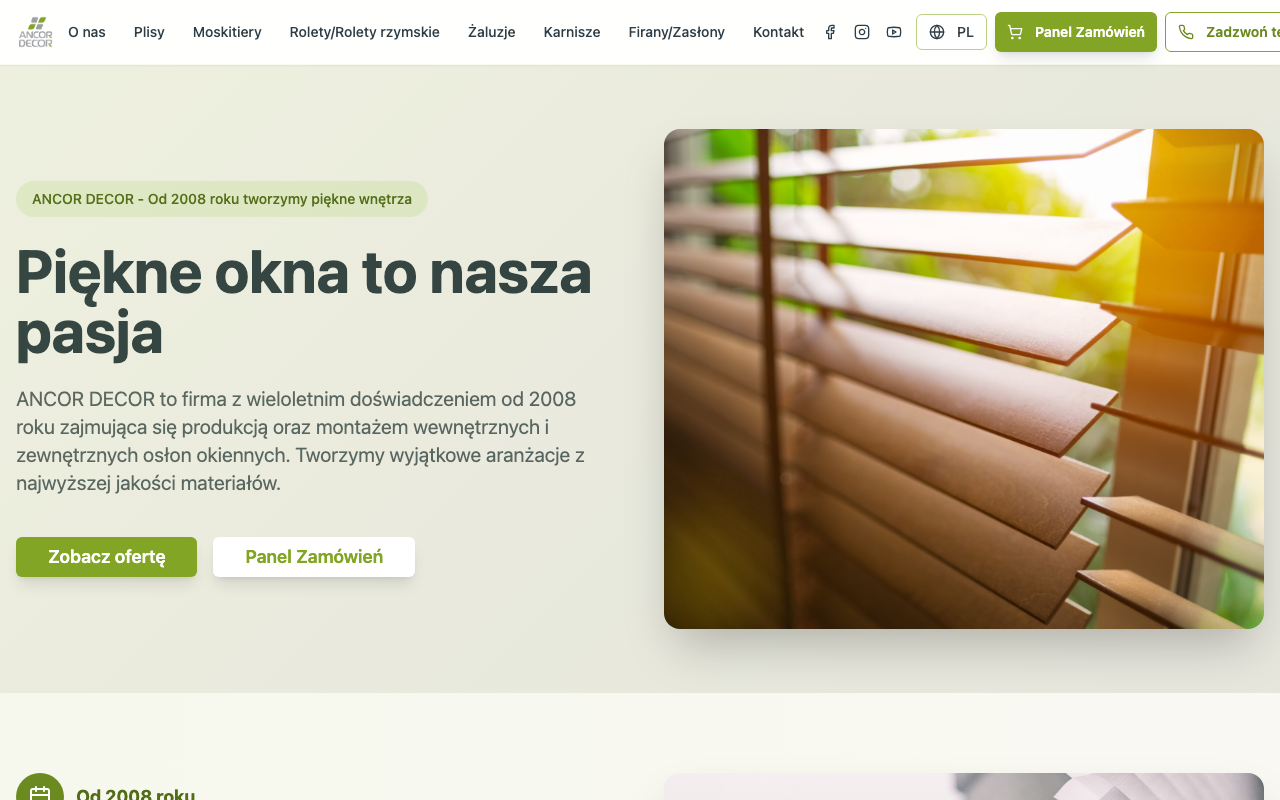The height and width of the screenshot is (800, 1280).
Task: Click the white Panel Zamówień hero button
Action: 314,557
